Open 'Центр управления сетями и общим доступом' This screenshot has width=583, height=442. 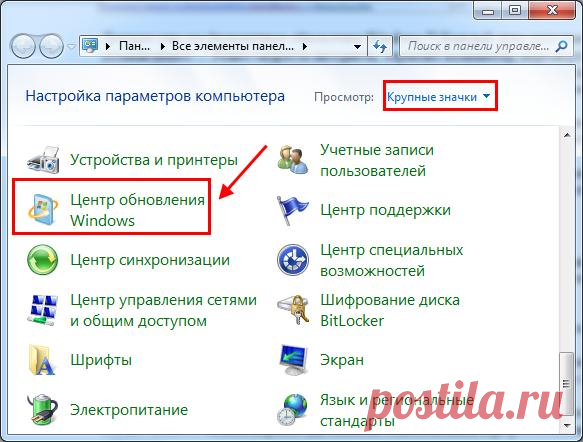[164, 310]
